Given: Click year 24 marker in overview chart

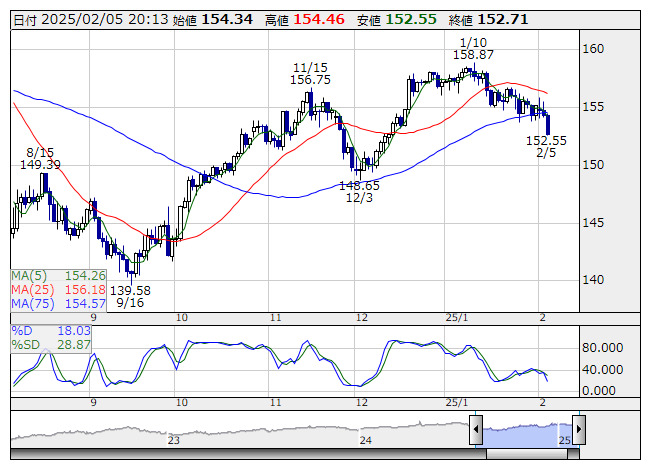Looking at the screenshot, I should click(366, 440).
